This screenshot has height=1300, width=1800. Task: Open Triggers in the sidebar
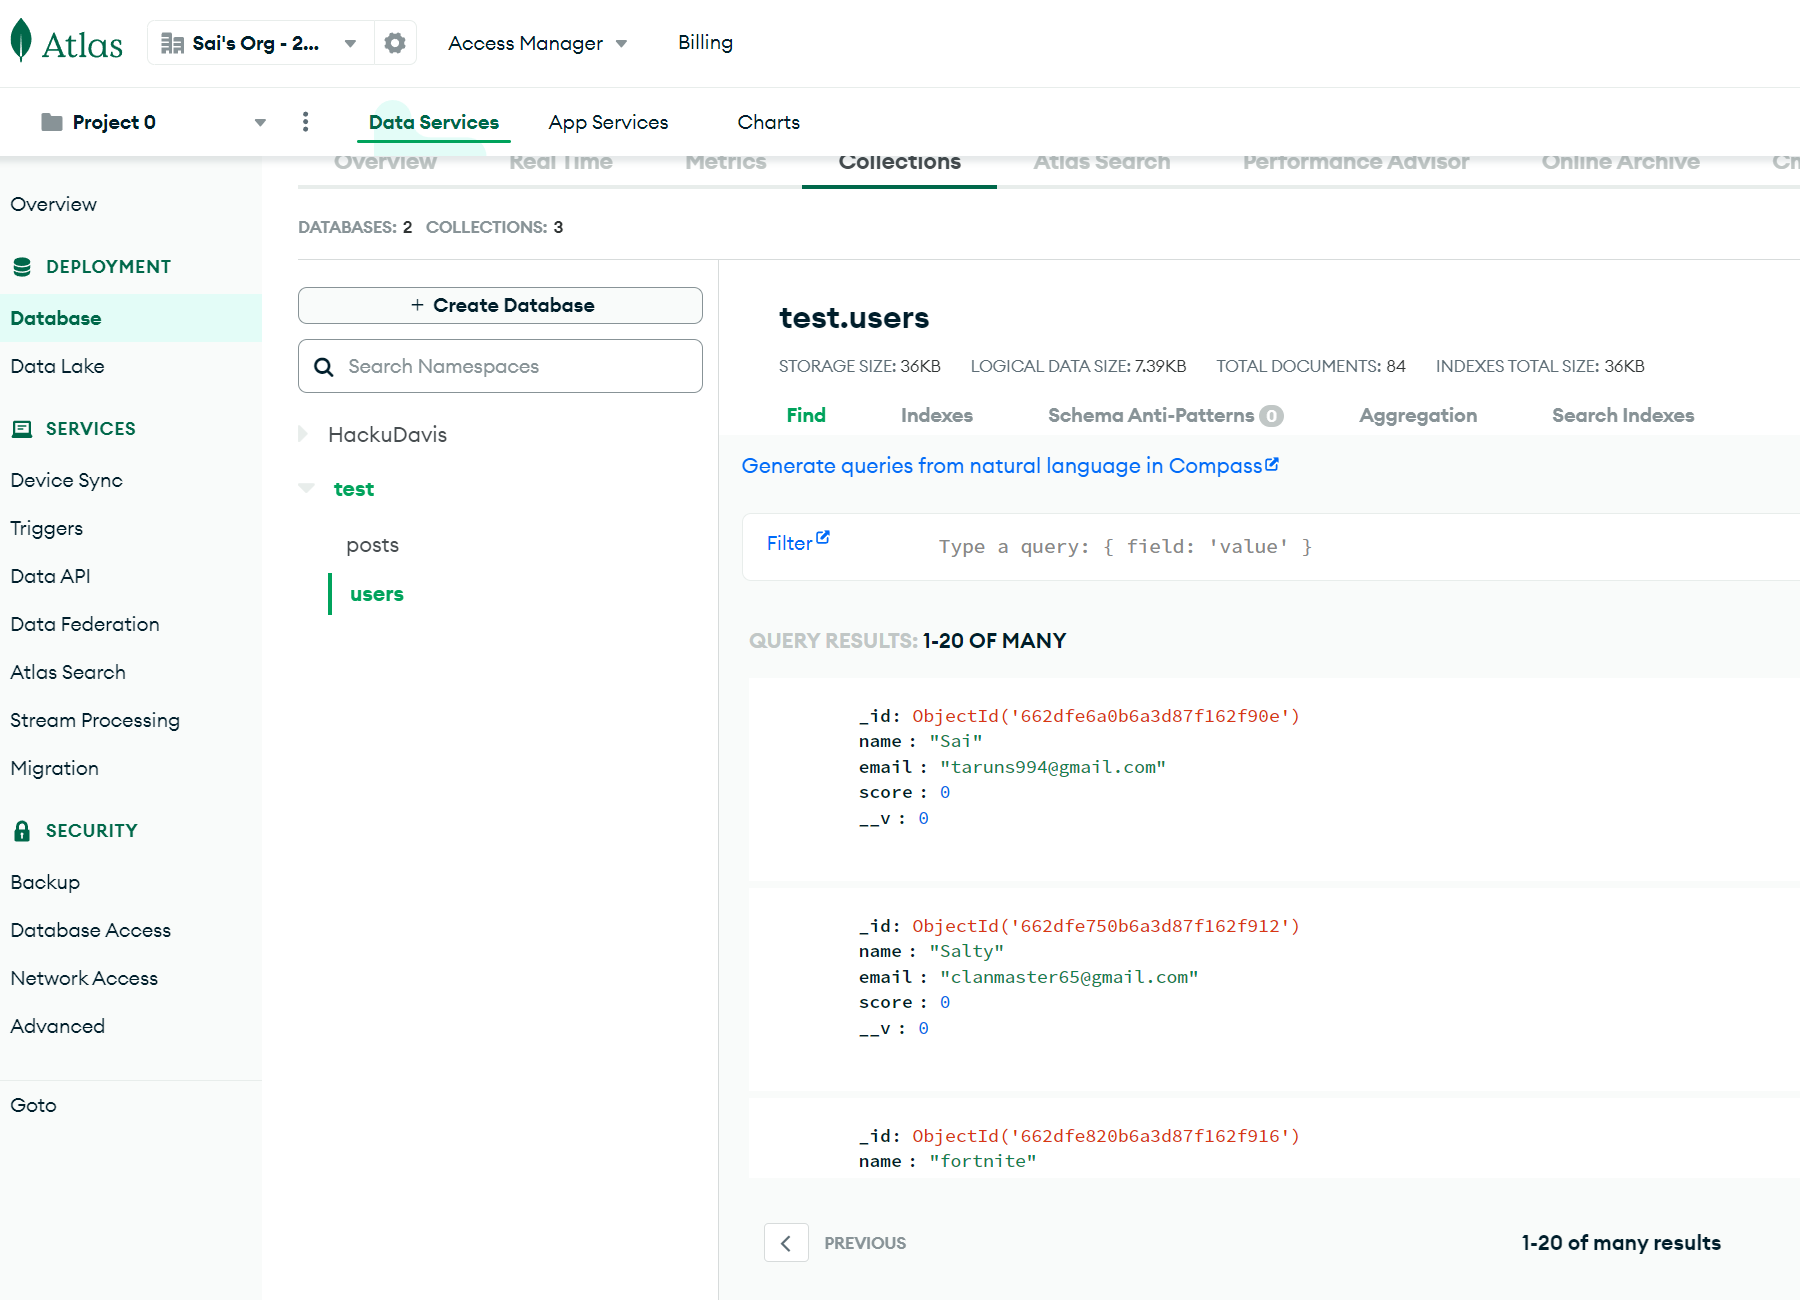click(x=47, y=528)
